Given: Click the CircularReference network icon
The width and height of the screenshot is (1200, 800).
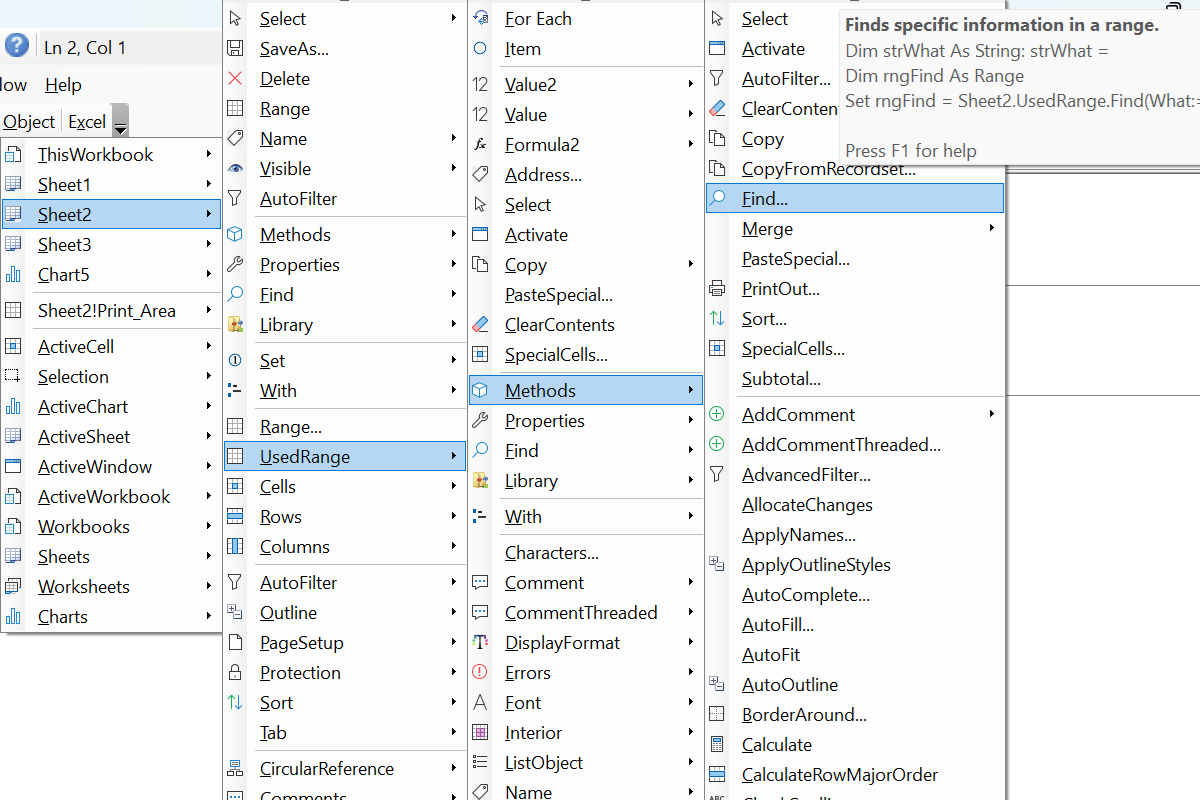Looking at the screenshot, I should 235,768.
